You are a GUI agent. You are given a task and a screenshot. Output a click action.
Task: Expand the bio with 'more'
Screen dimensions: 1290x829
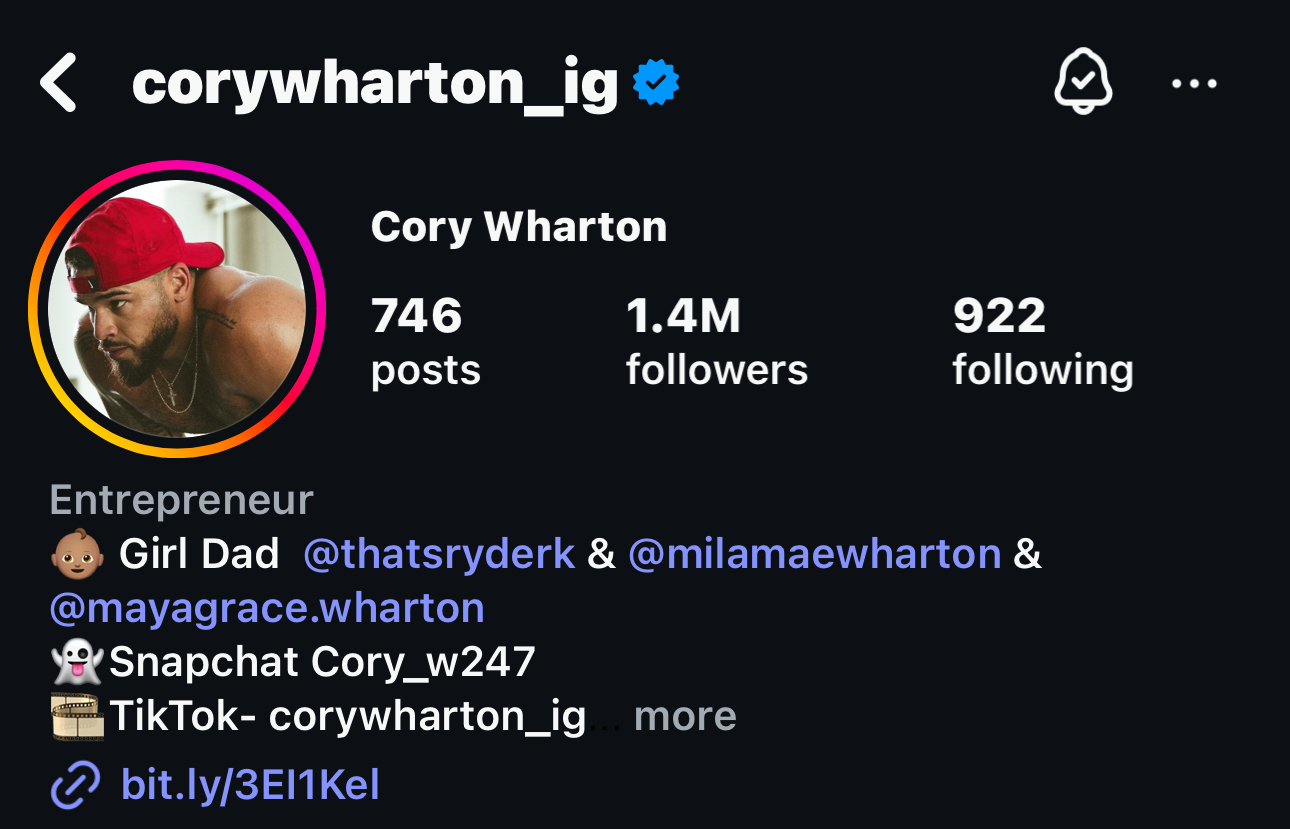coord(685,716)
